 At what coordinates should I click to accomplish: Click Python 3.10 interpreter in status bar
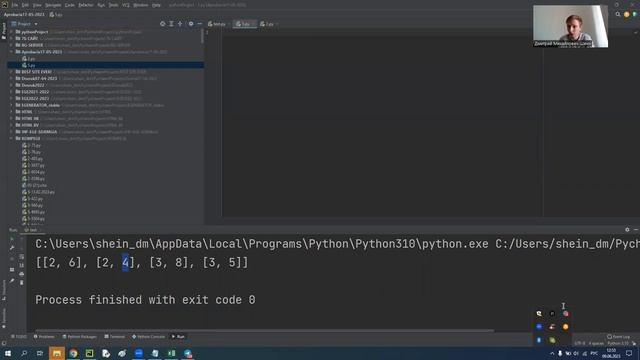(618, 344)
